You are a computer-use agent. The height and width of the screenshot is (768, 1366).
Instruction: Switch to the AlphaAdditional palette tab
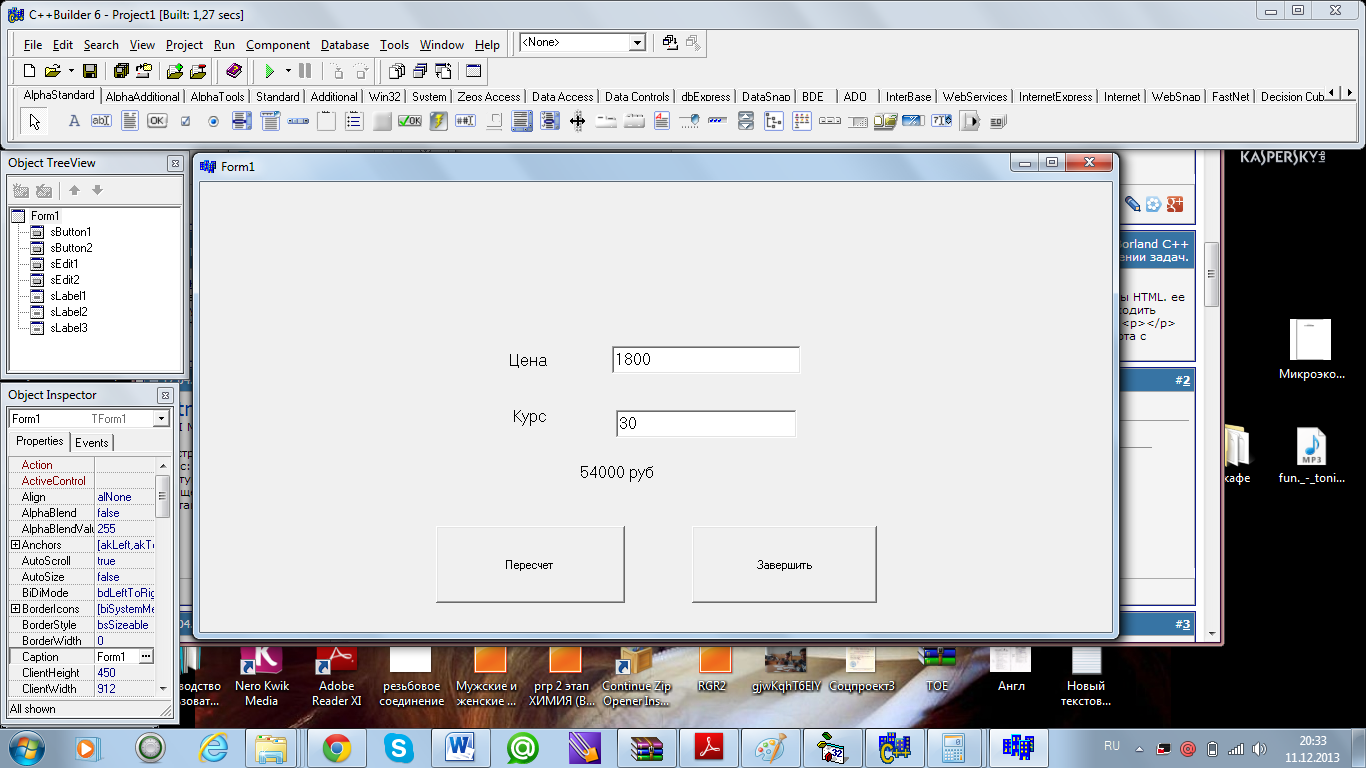[143, 97]
